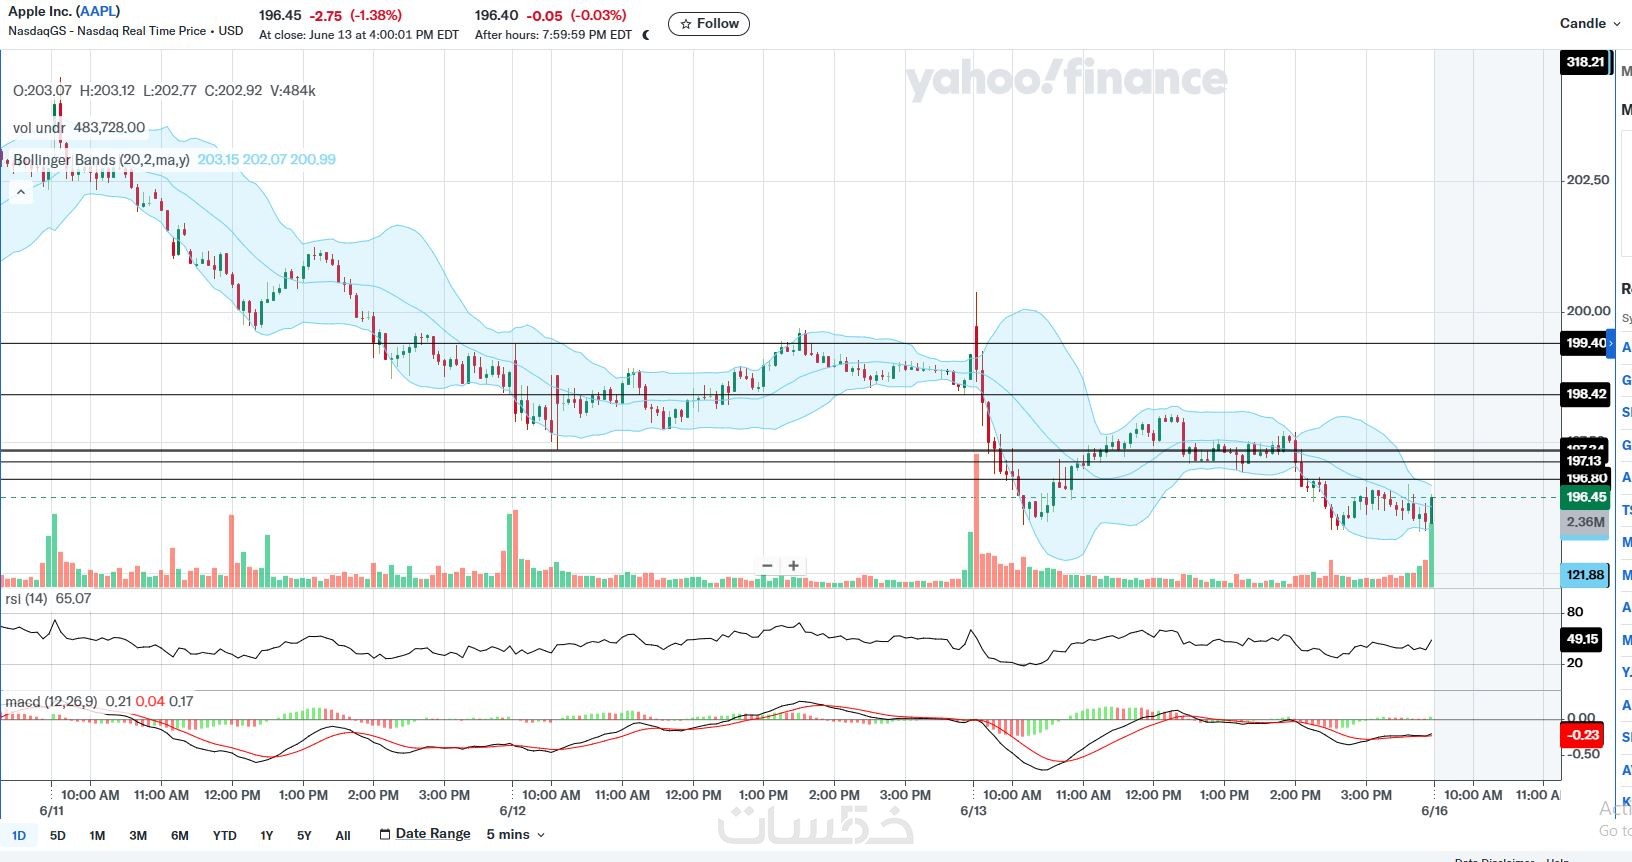Switch to the All range

point(343,835)
